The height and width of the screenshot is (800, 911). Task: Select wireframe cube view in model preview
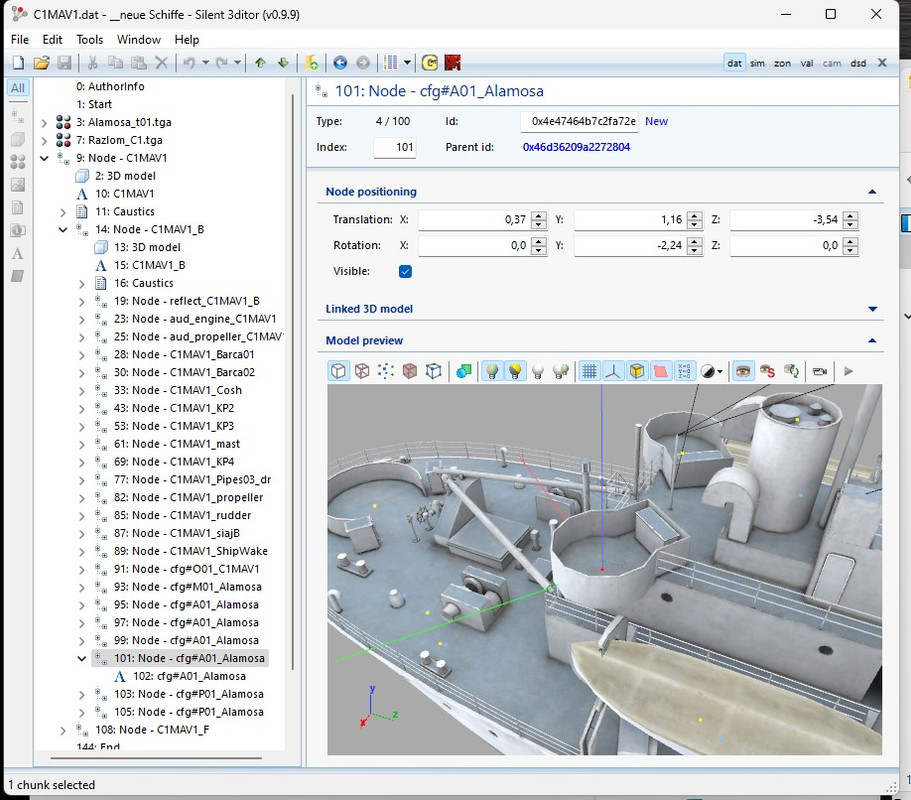362,371
